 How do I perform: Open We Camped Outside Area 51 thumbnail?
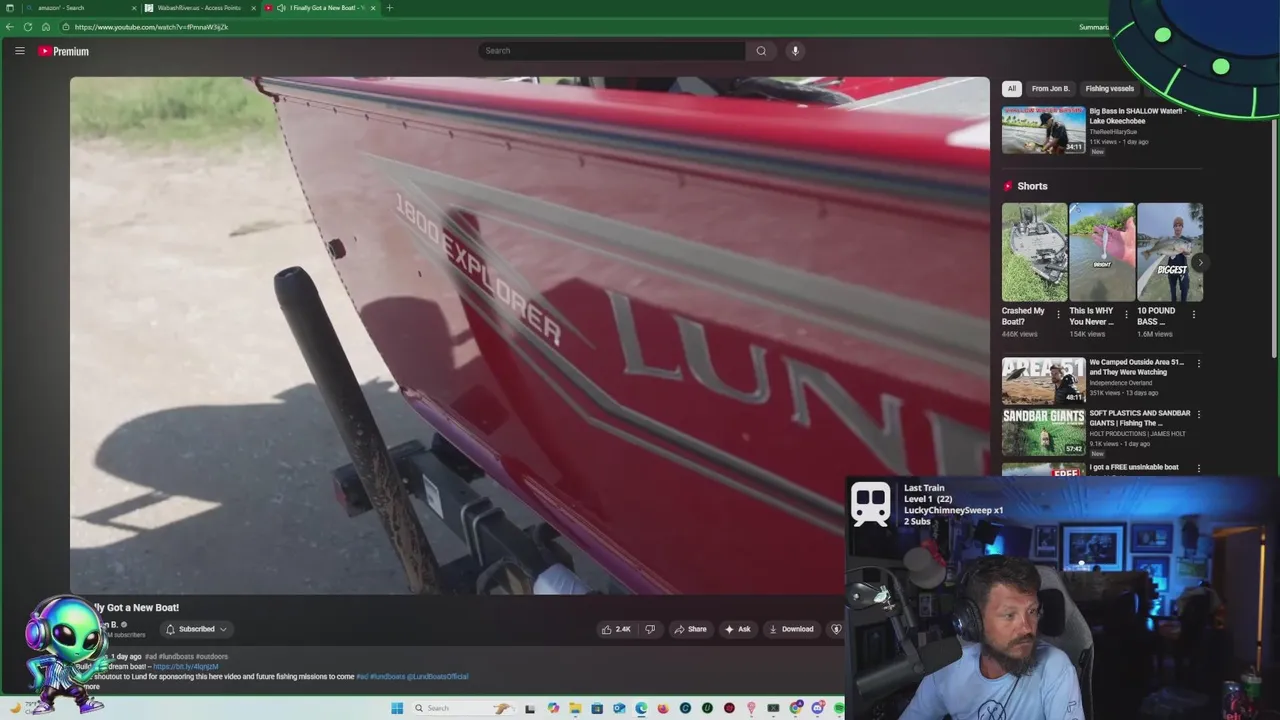point(1043,381)
